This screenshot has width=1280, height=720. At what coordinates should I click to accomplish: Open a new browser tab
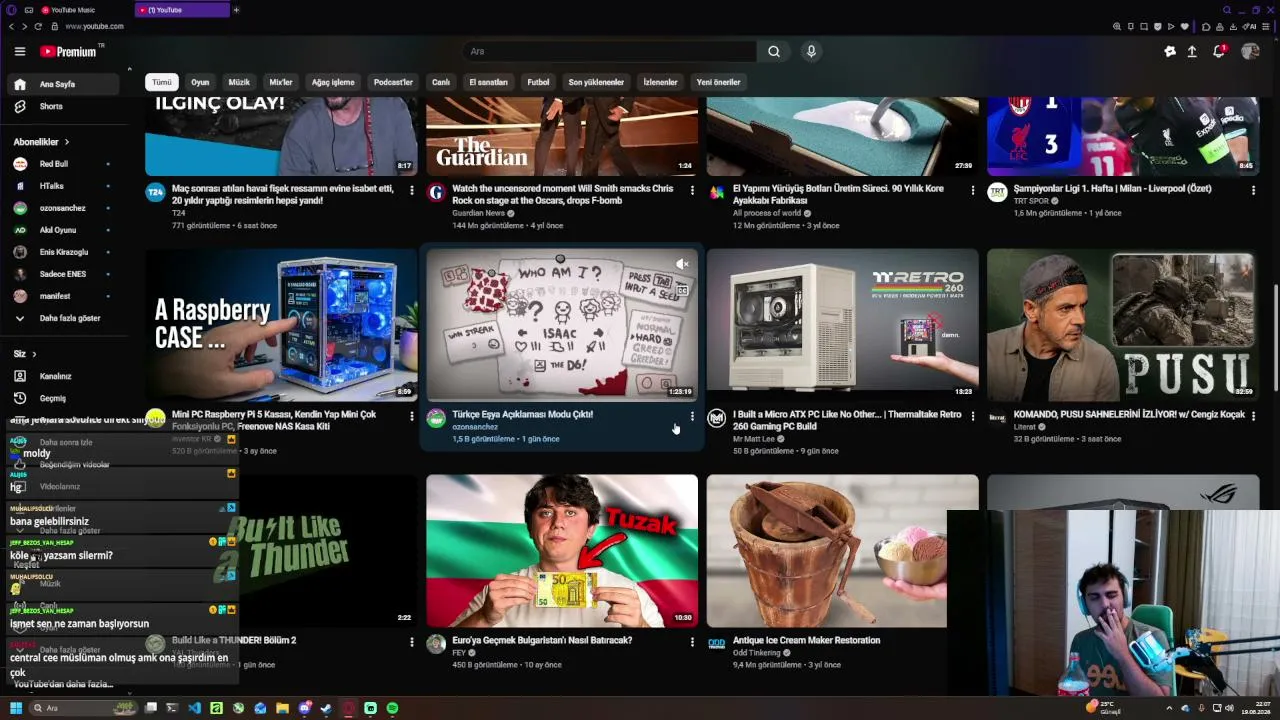click(x=237, y=10)
